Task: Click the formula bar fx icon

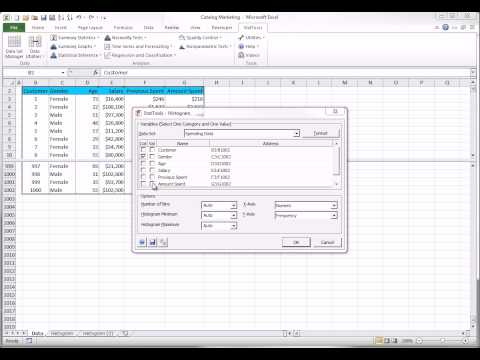Action: 95,72
